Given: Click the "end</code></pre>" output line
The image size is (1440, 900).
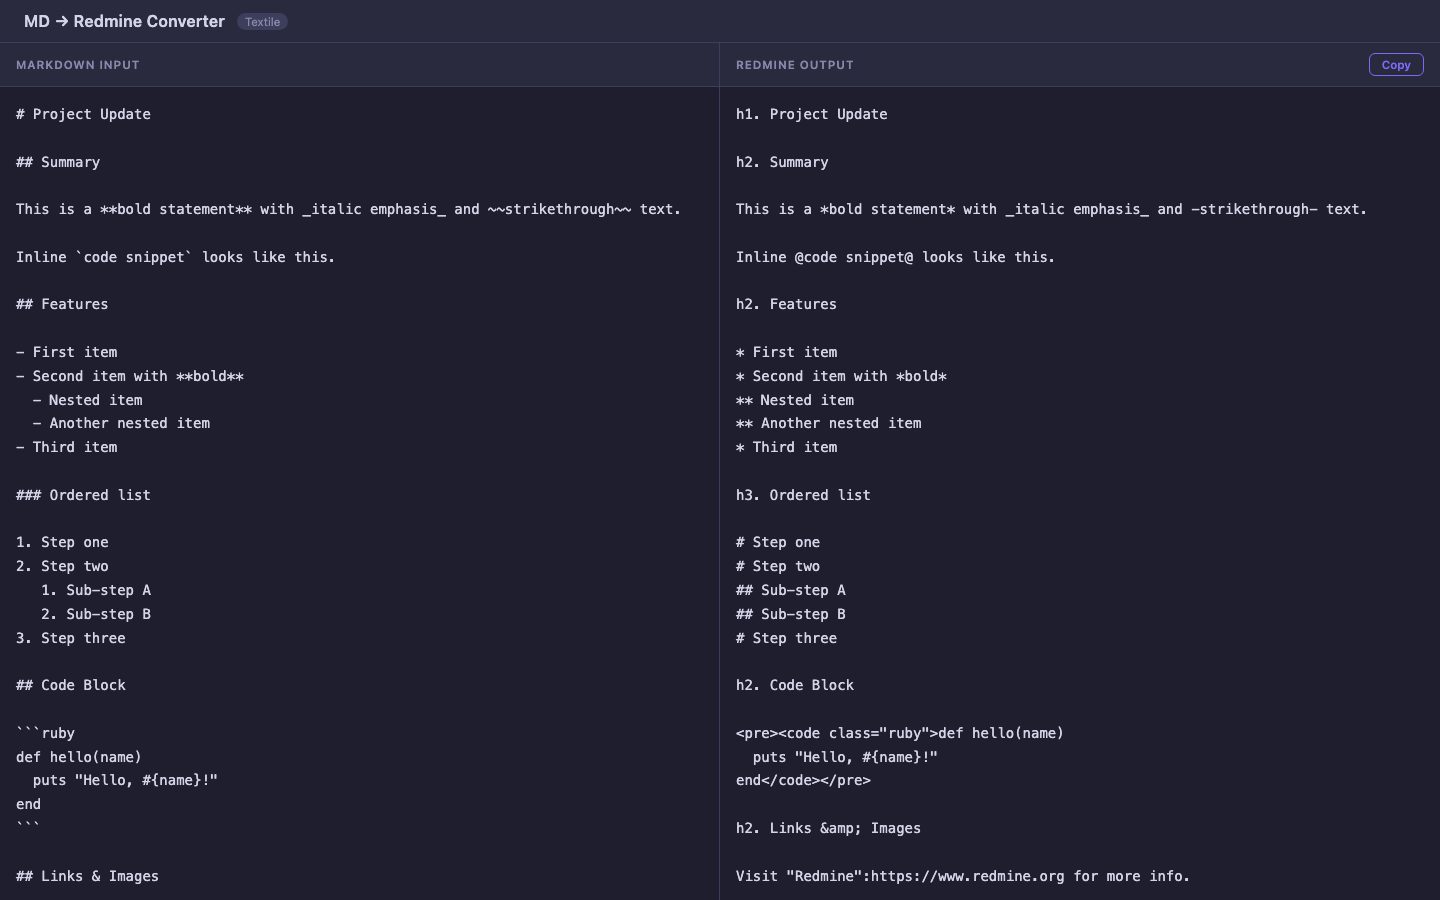Looking at the screenshot, I should pyautogui.click(x=804, y=780).
